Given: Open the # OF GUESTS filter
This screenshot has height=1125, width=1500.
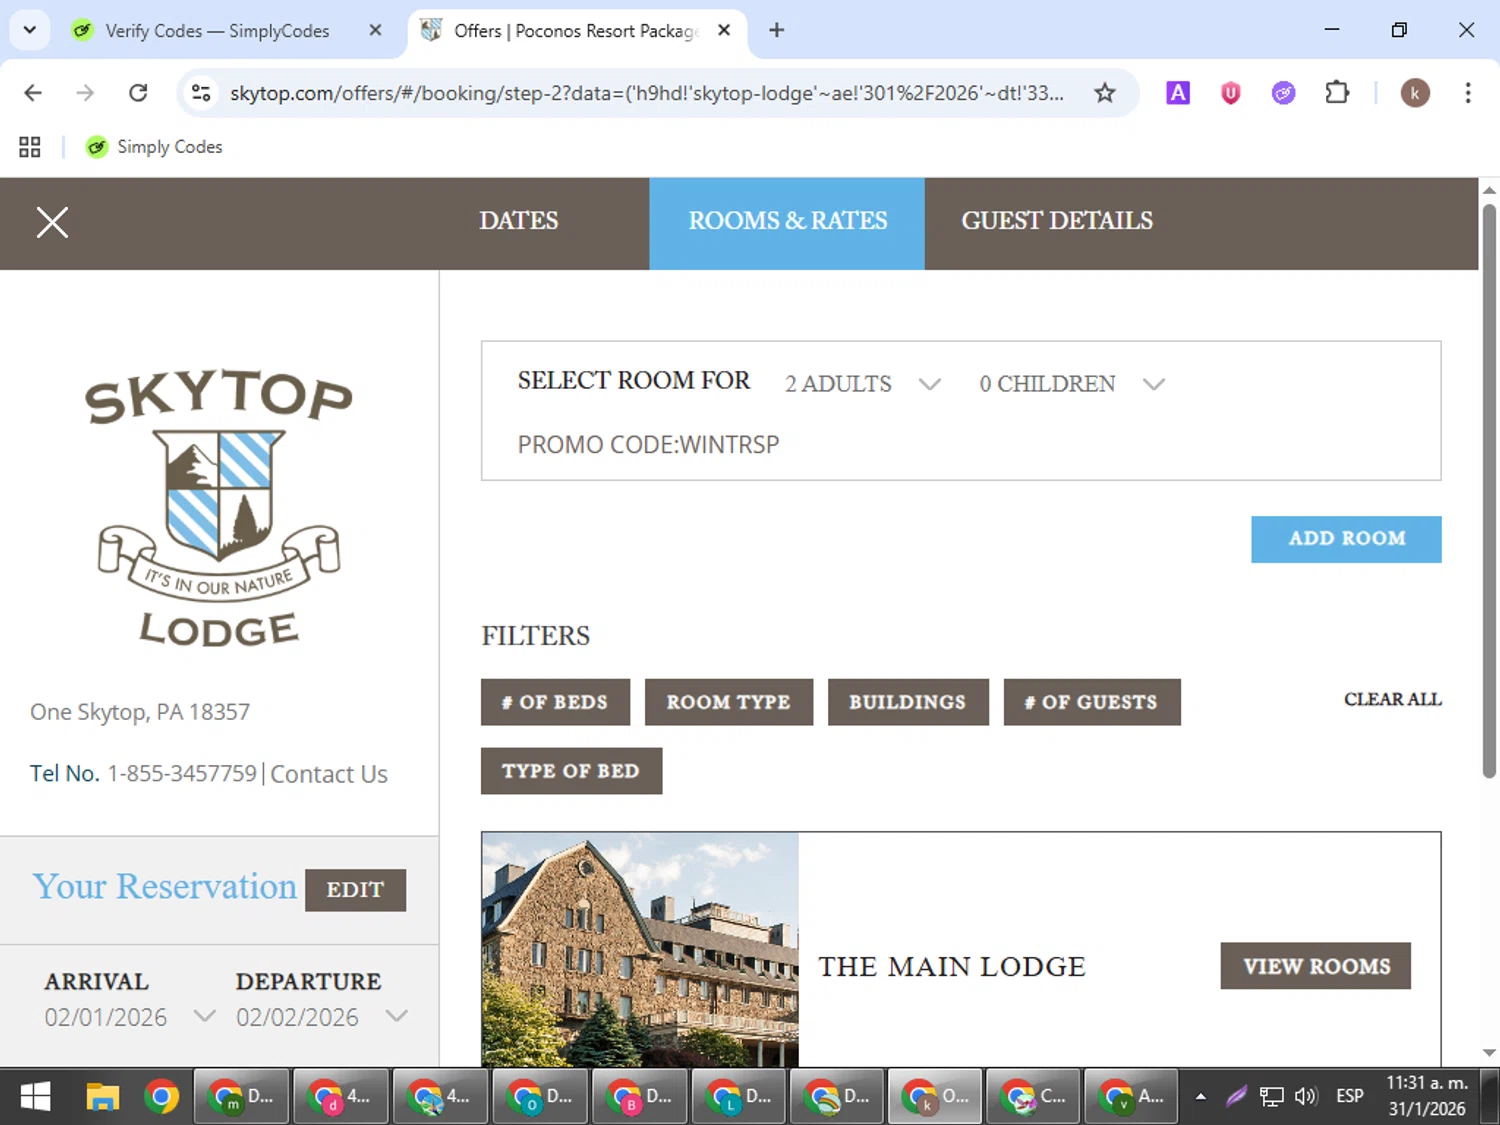Looking at the screenshot, I should pyautogui.click(x=1092, y=702).
